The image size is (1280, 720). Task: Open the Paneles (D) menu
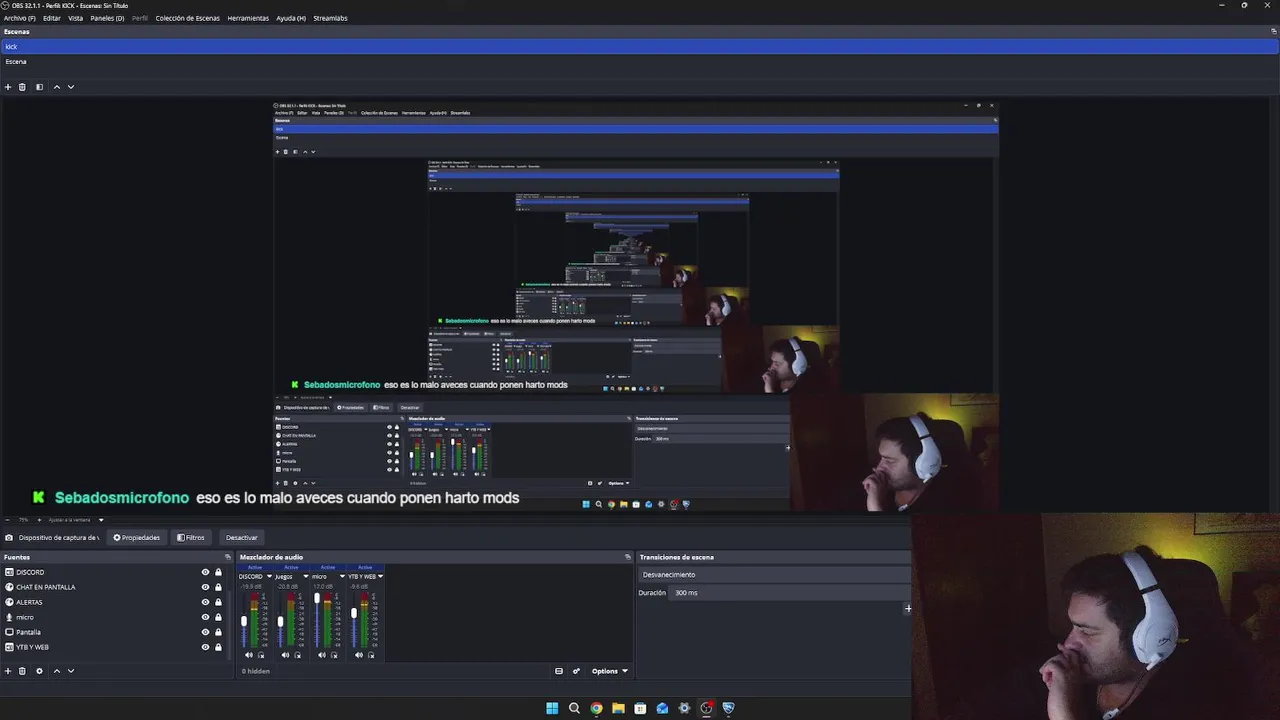pos(107,18)
